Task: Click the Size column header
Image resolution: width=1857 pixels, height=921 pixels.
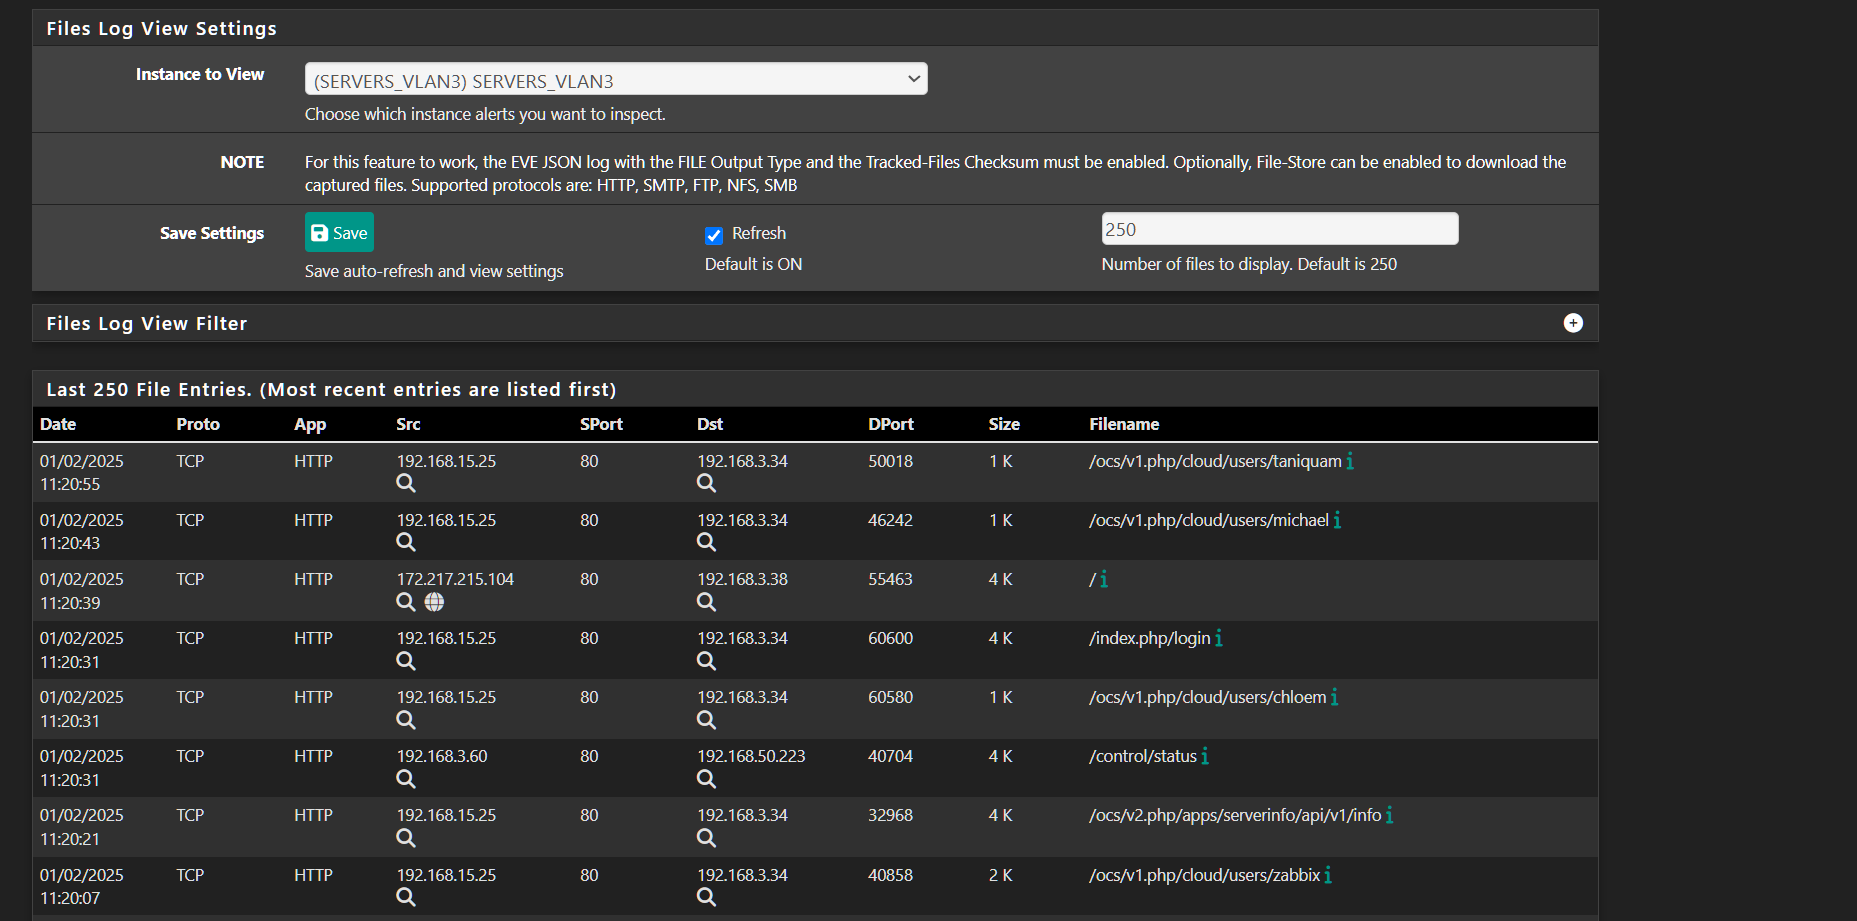Action: pos(1004,424)
